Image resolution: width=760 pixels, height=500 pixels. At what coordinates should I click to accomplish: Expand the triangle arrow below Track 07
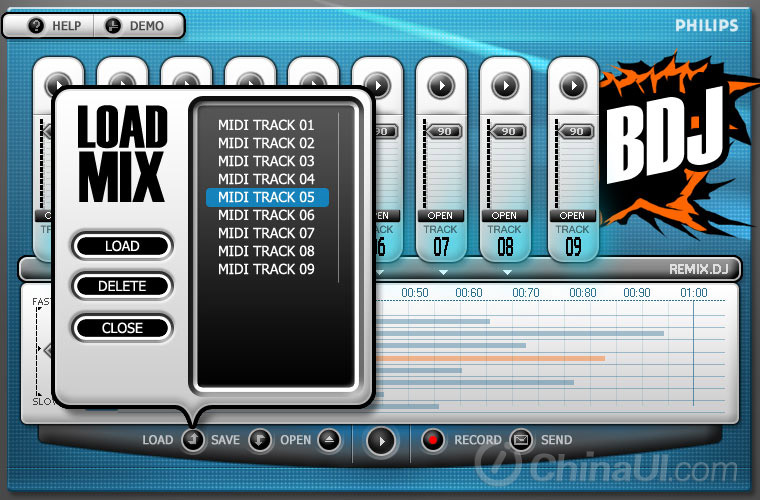tap(442, 272)
